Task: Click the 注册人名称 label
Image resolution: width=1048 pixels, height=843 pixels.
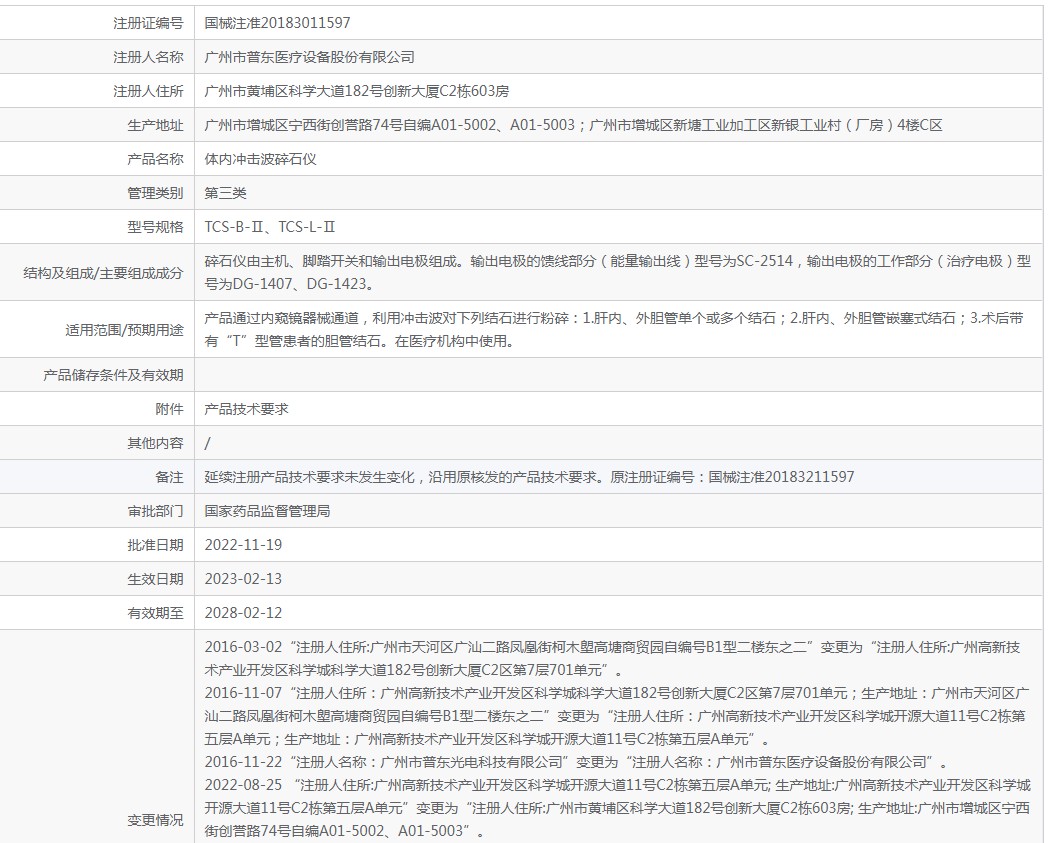Action: [x=148, y=57]
